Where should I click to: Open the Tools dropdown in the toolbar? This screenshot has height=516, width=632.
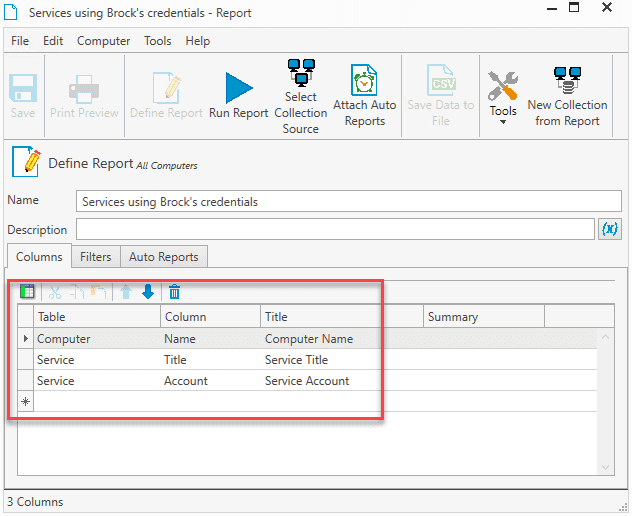503,98
